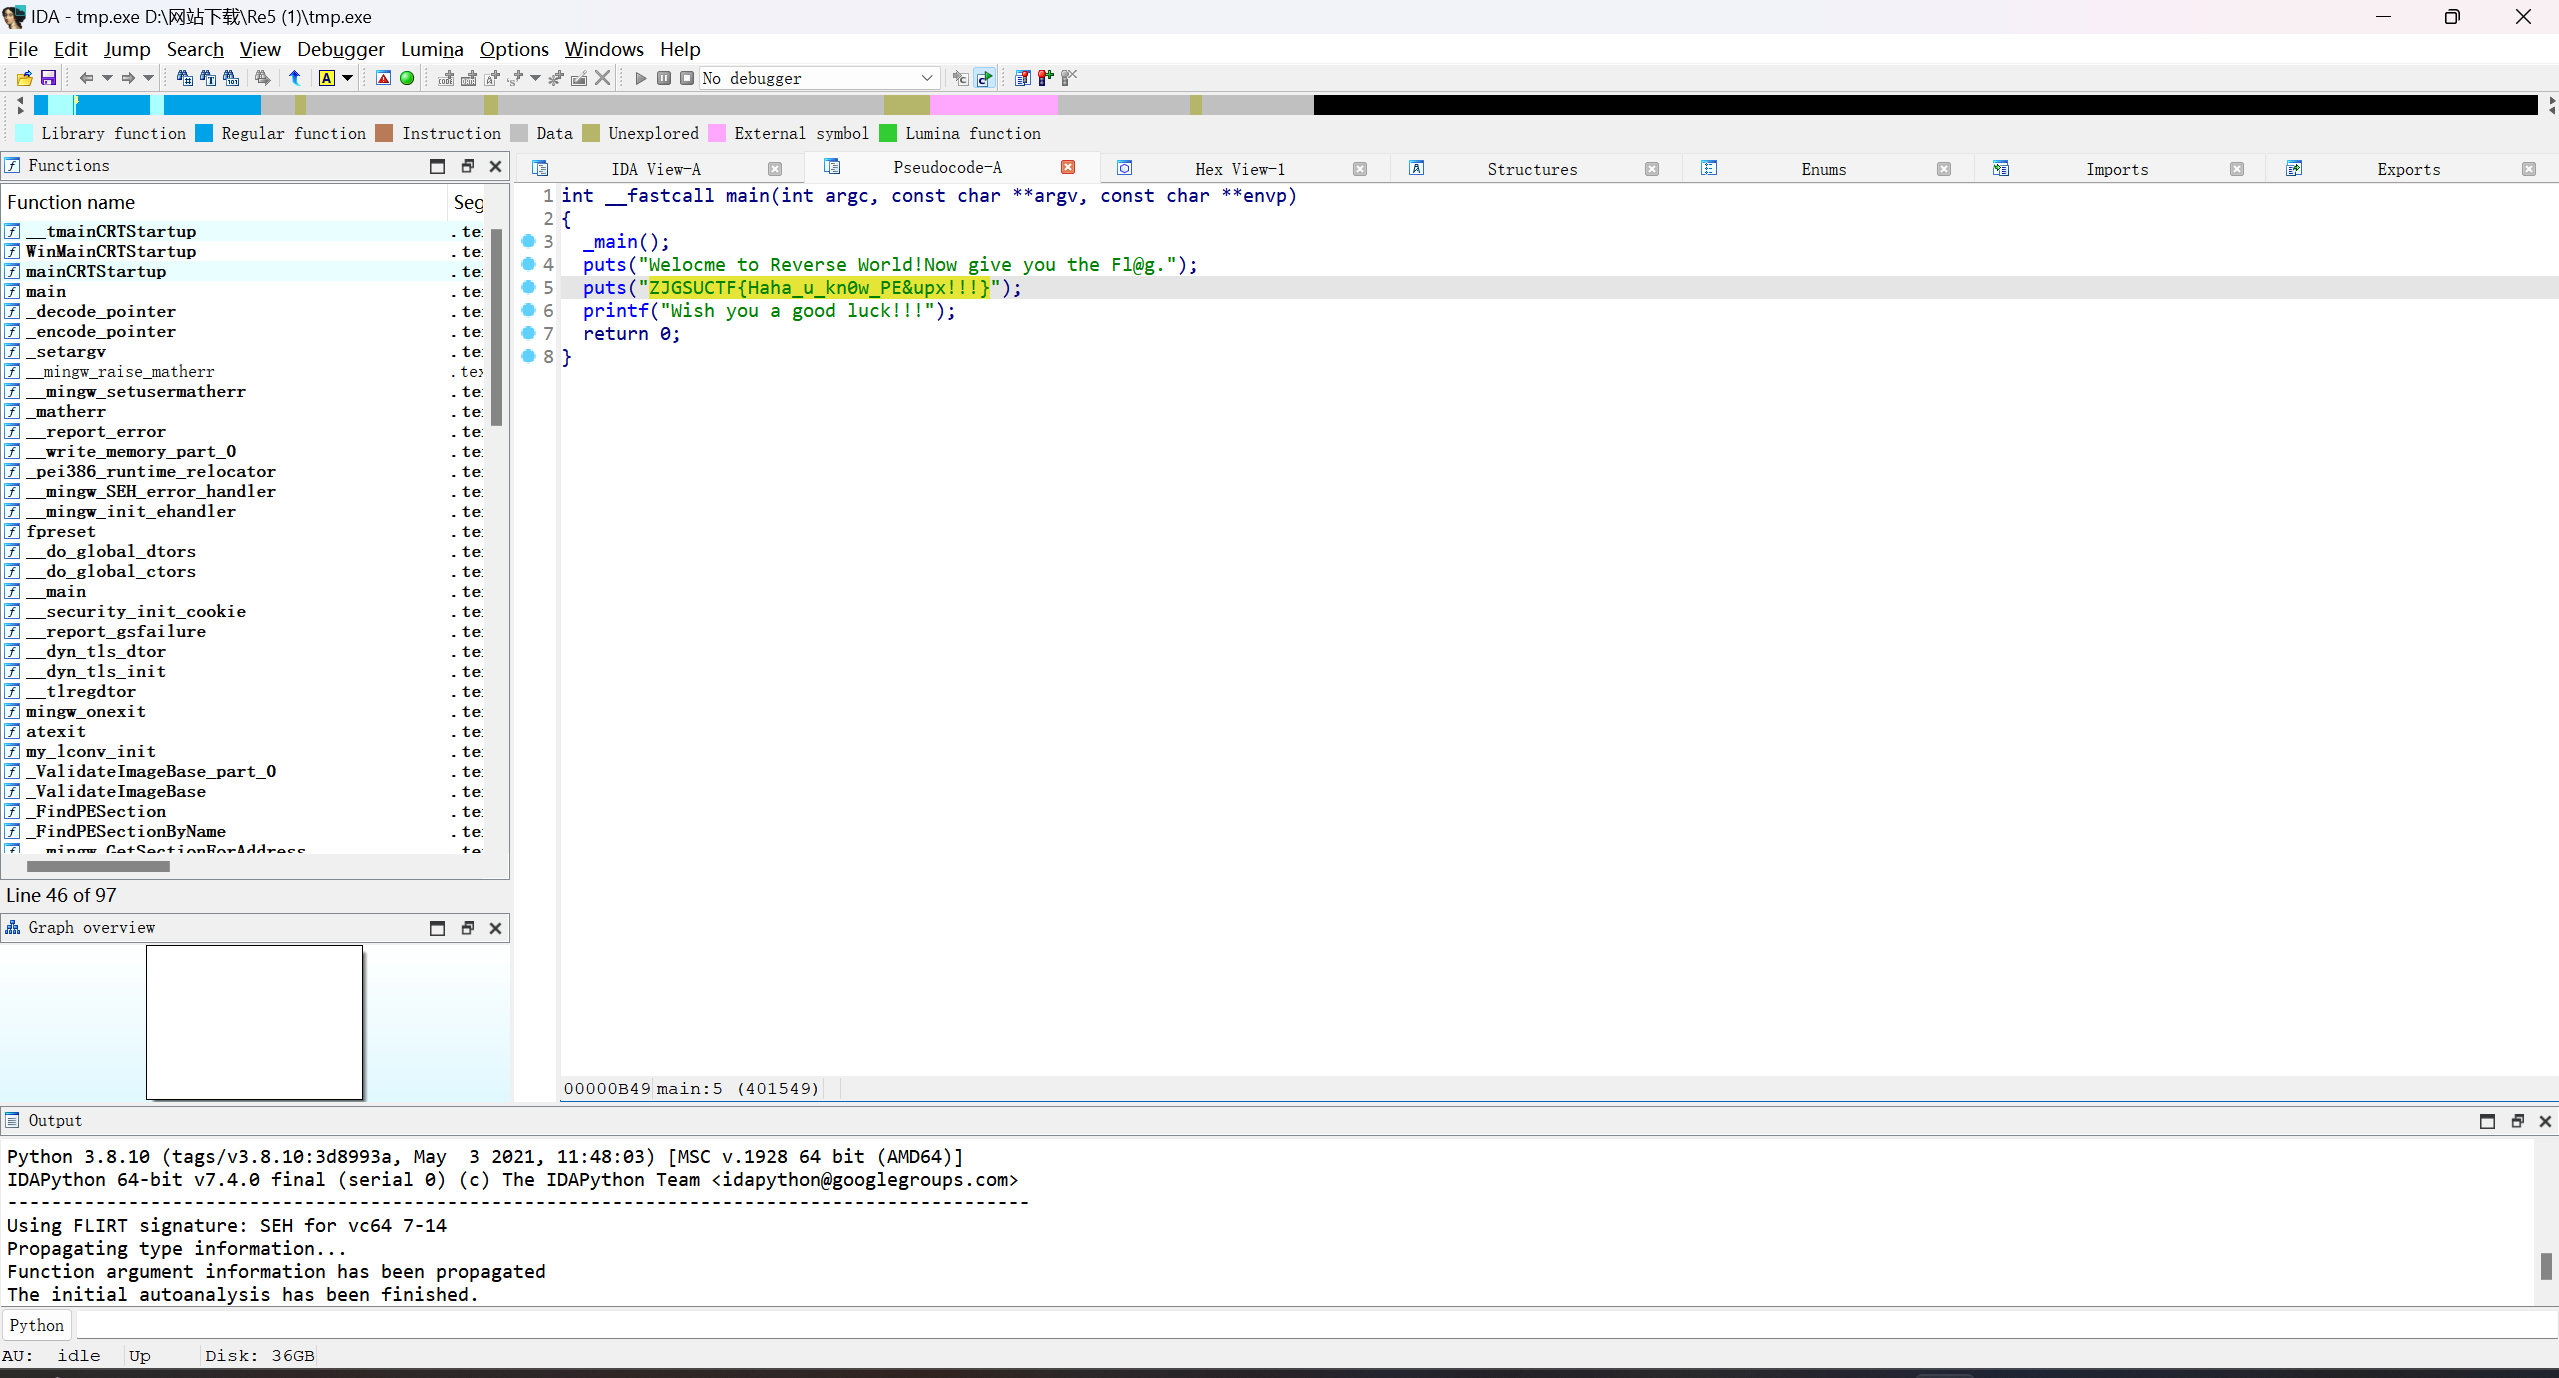Click the Save database icon
2559x1378 pixels.
click(x=48, y=78)
